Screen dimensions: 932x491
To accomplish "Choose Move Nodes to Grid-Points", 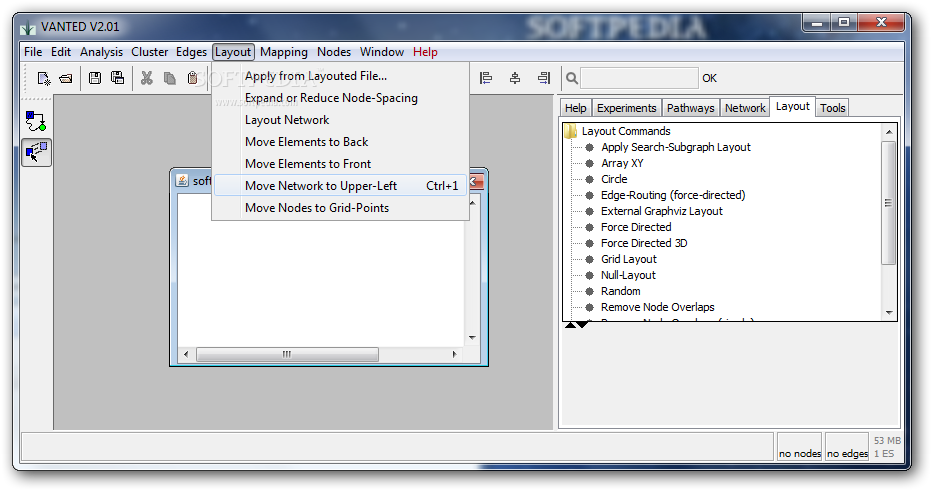I will 340,208.
